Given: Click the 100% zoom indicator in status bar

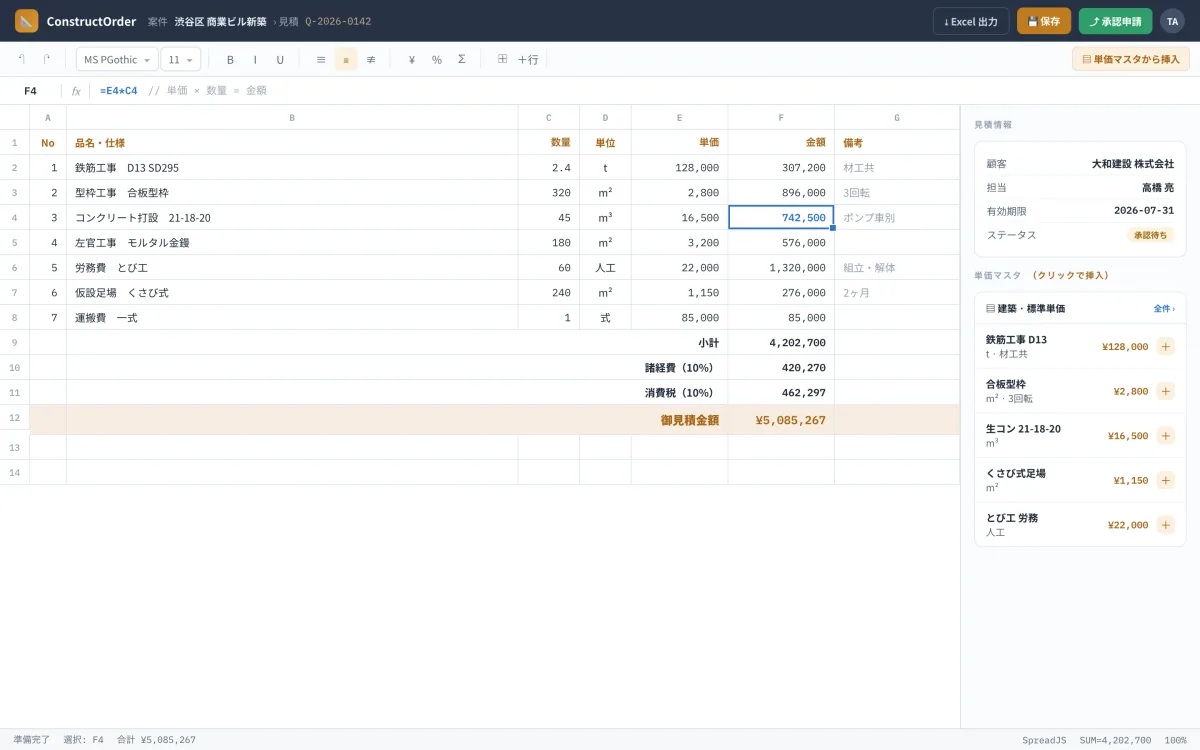Looking at the screenshot, I should (1175, 740).
